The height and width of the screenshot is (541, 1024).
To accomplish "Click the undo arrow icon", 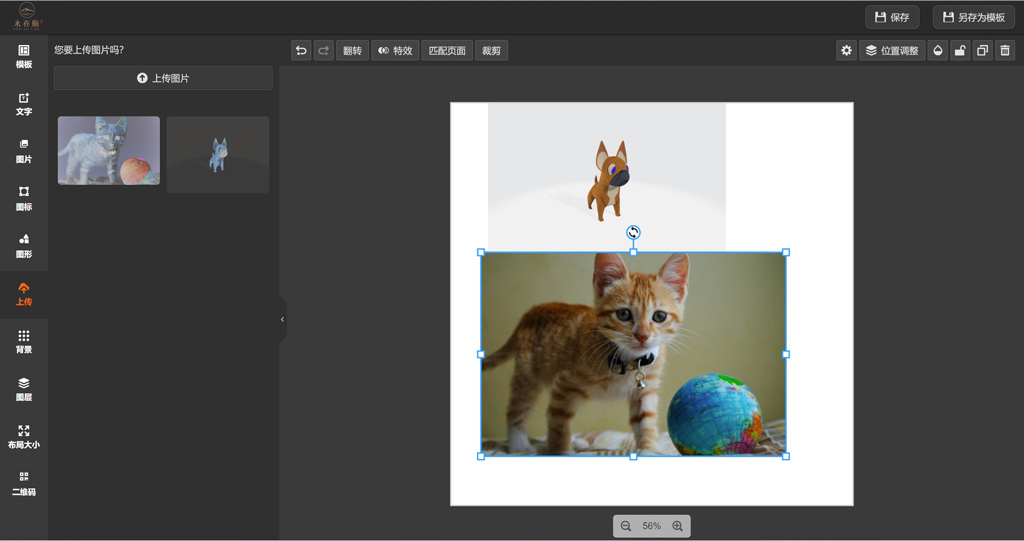I will [301, 50].
